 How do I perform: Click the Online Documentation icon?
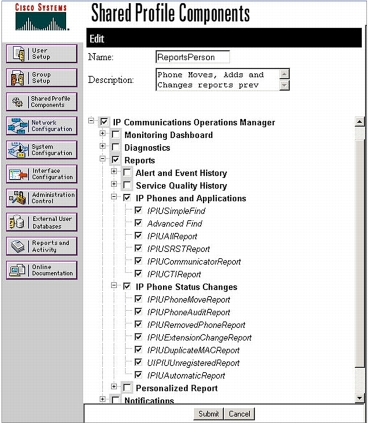coord(17,270)
